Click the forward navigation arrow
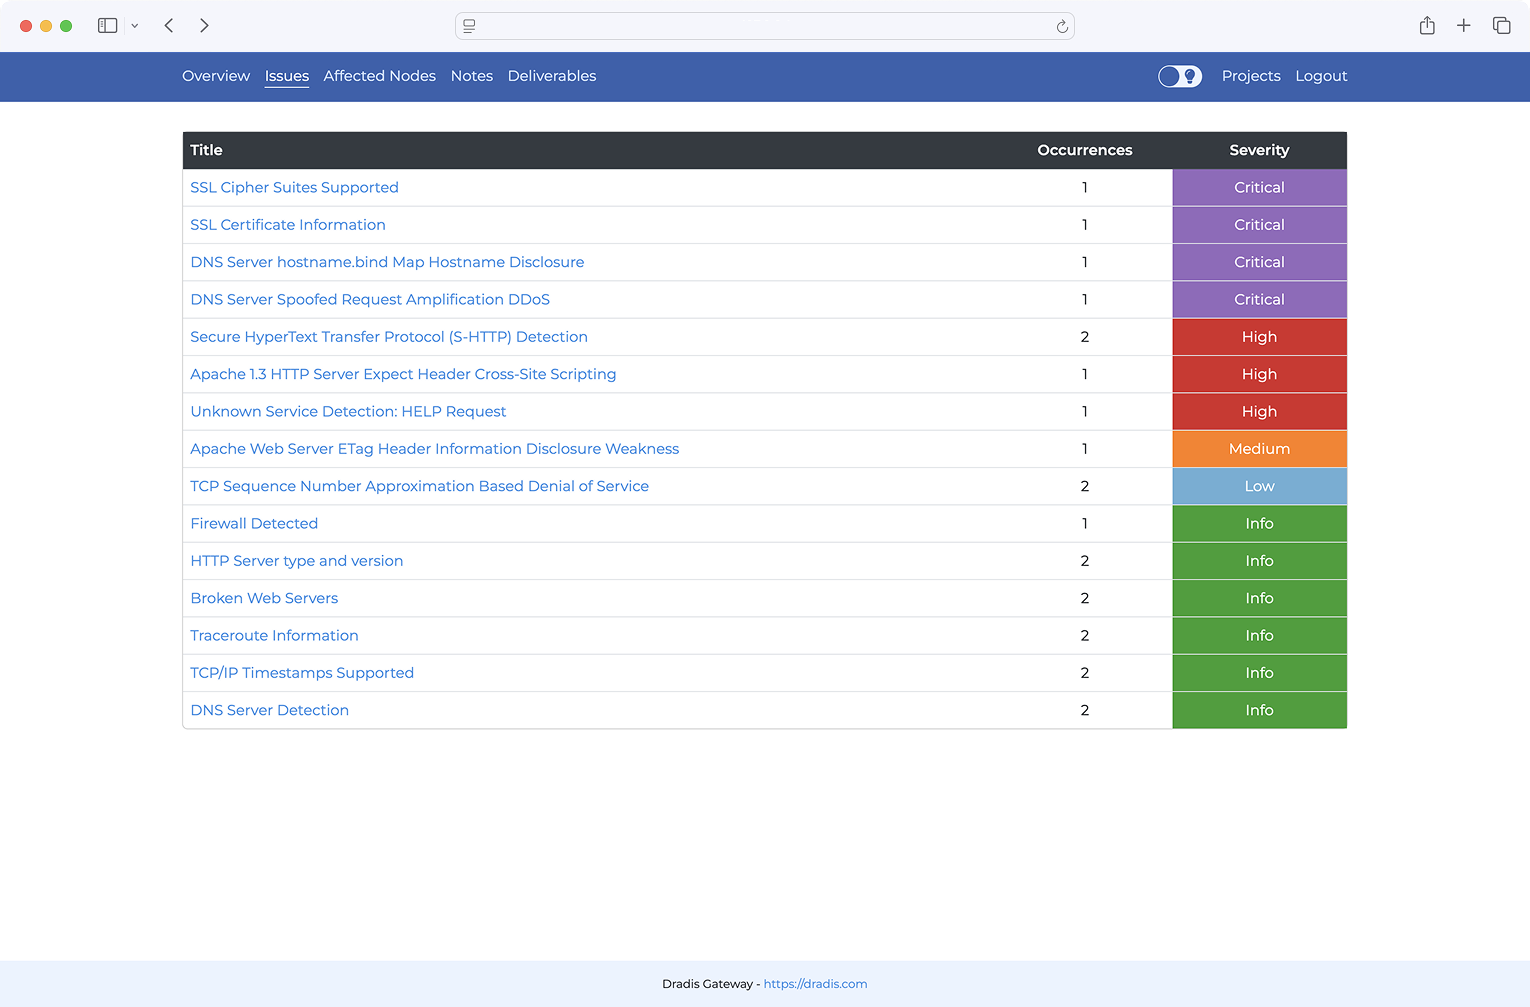The height and width of the screenshot is (1007, 1530). 204,25
